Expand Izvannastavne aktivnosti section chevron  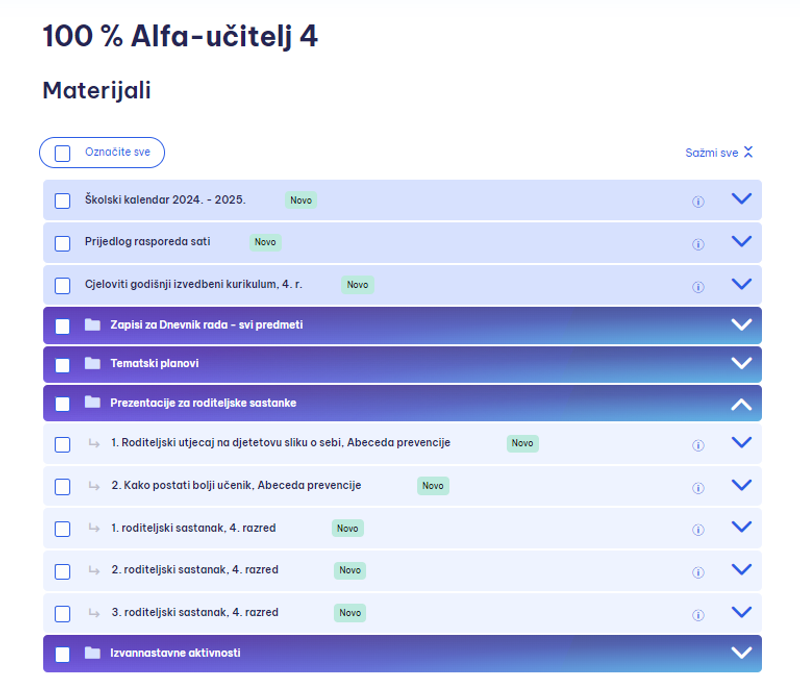(x=741, y=652)
